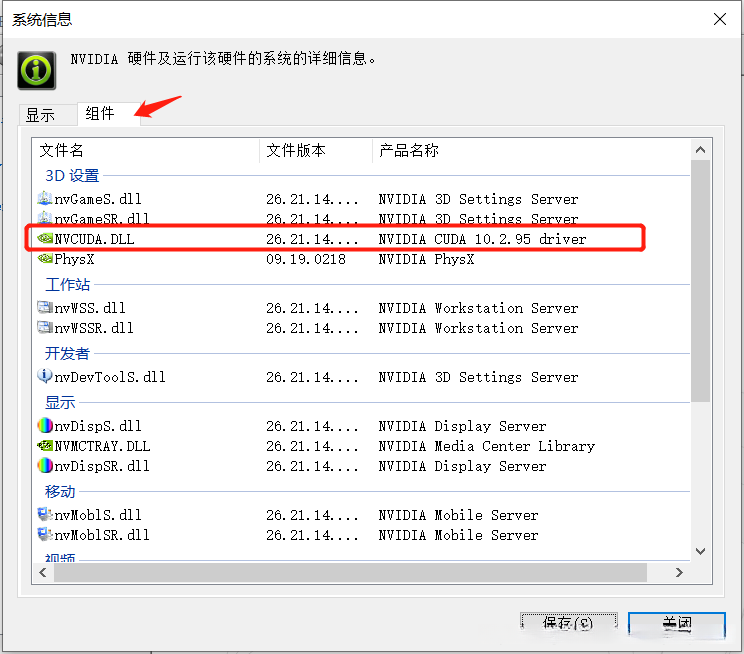Viewport: 744px width, 654px height.
Task: Click the nvDevToolS.dll info icon
Action: click(x=45, y=376)
